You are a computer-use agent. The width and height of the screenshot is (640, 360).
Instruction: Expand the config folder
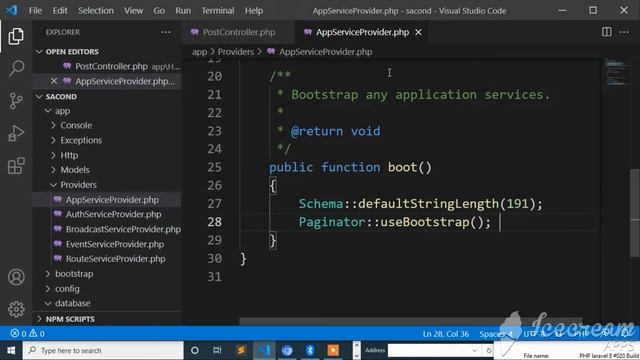[x=48, y=289]
